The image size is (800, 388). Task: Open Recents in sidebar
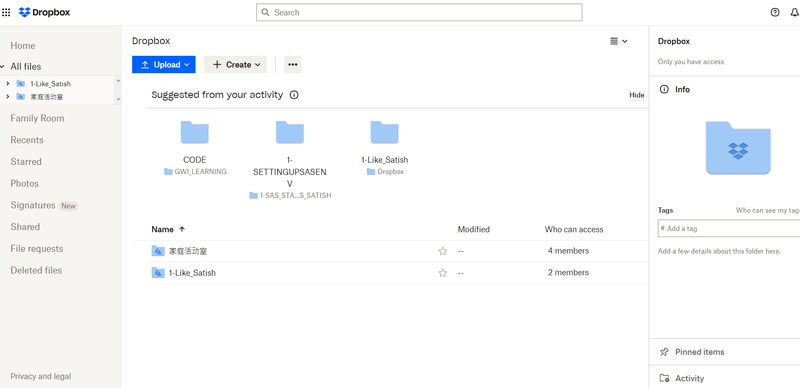tap(27, 140)
